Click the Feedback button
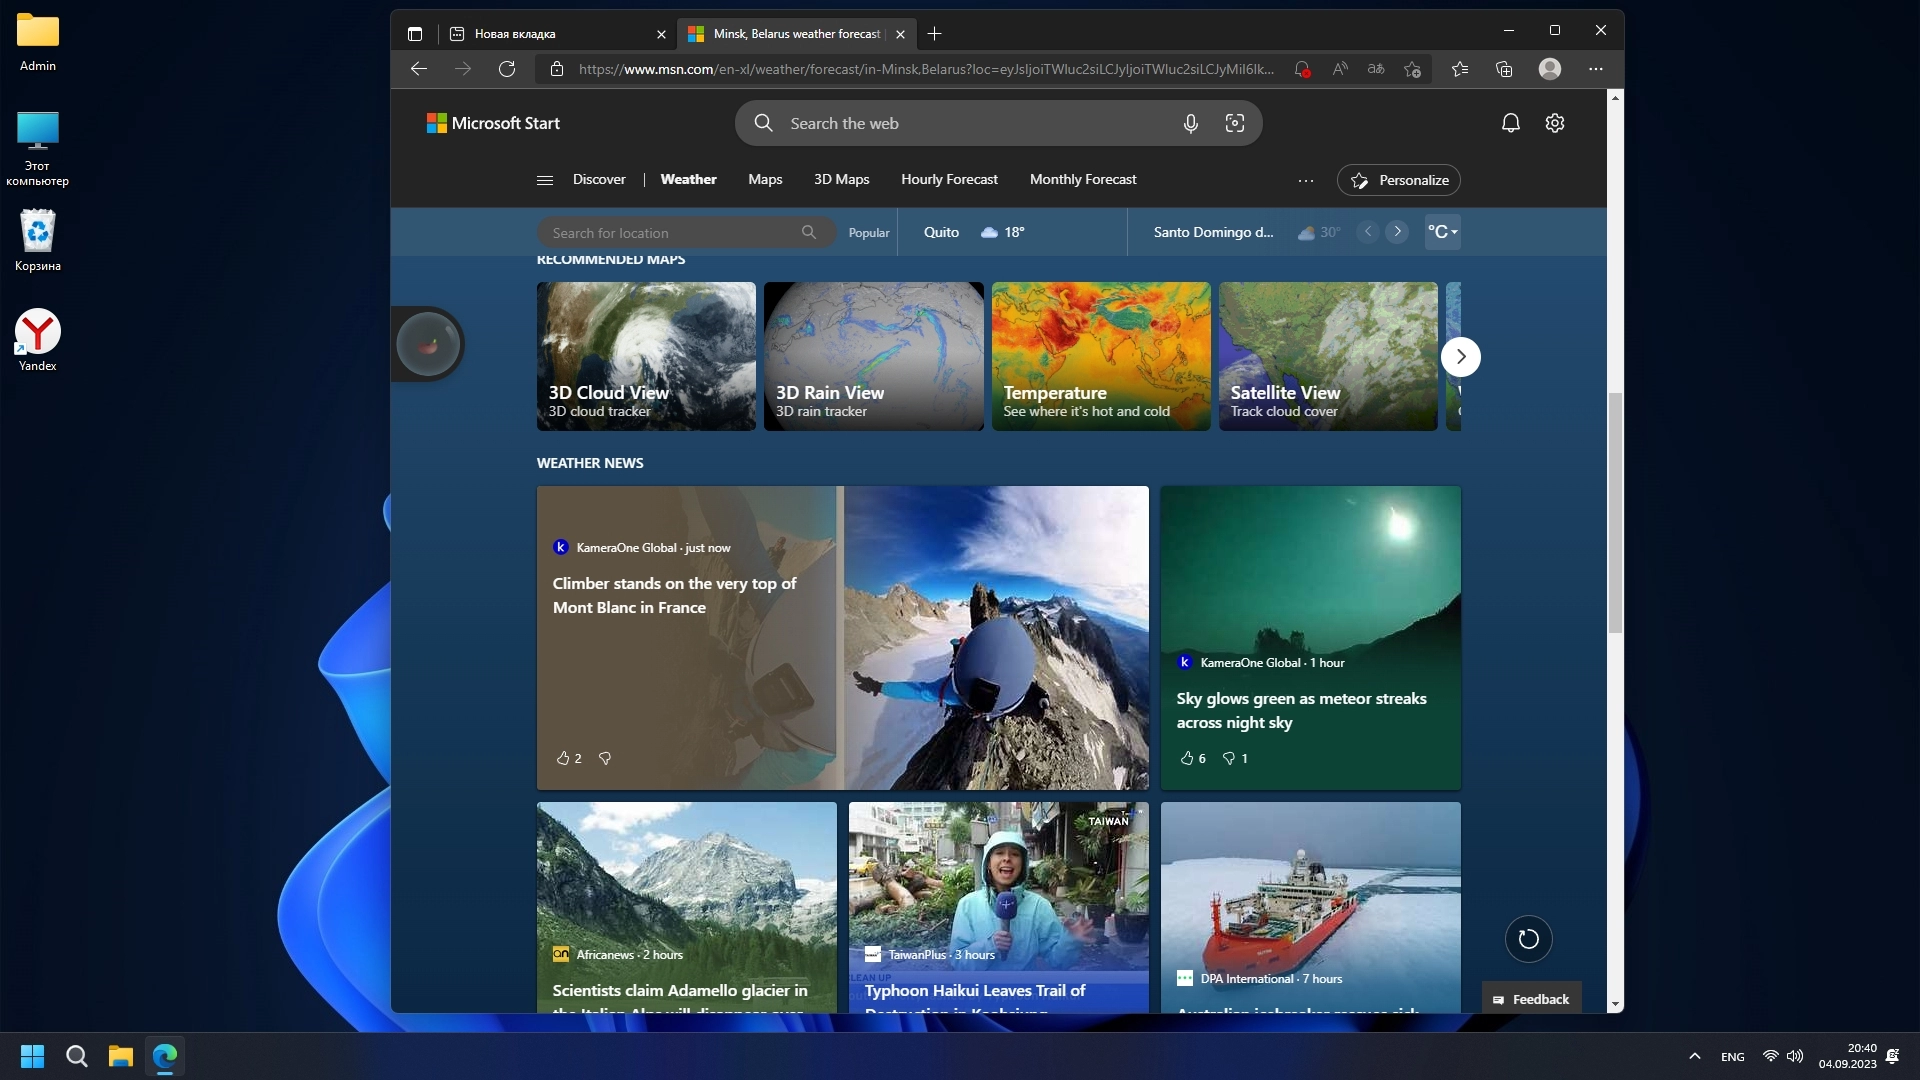 [x=1531, y=999]
